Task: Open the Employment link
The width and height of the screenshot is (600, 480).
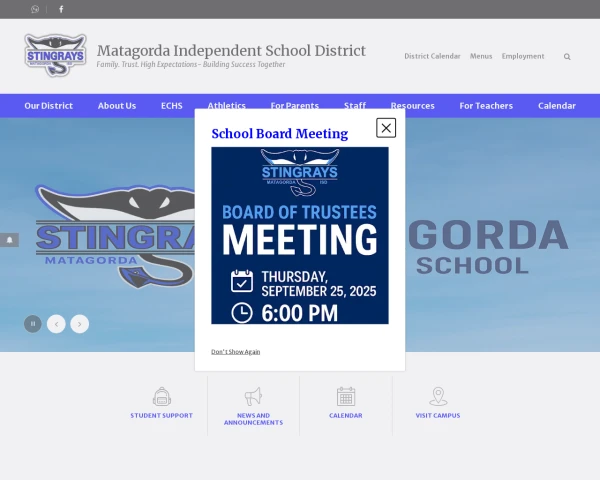Action: (x=523, y=56)
